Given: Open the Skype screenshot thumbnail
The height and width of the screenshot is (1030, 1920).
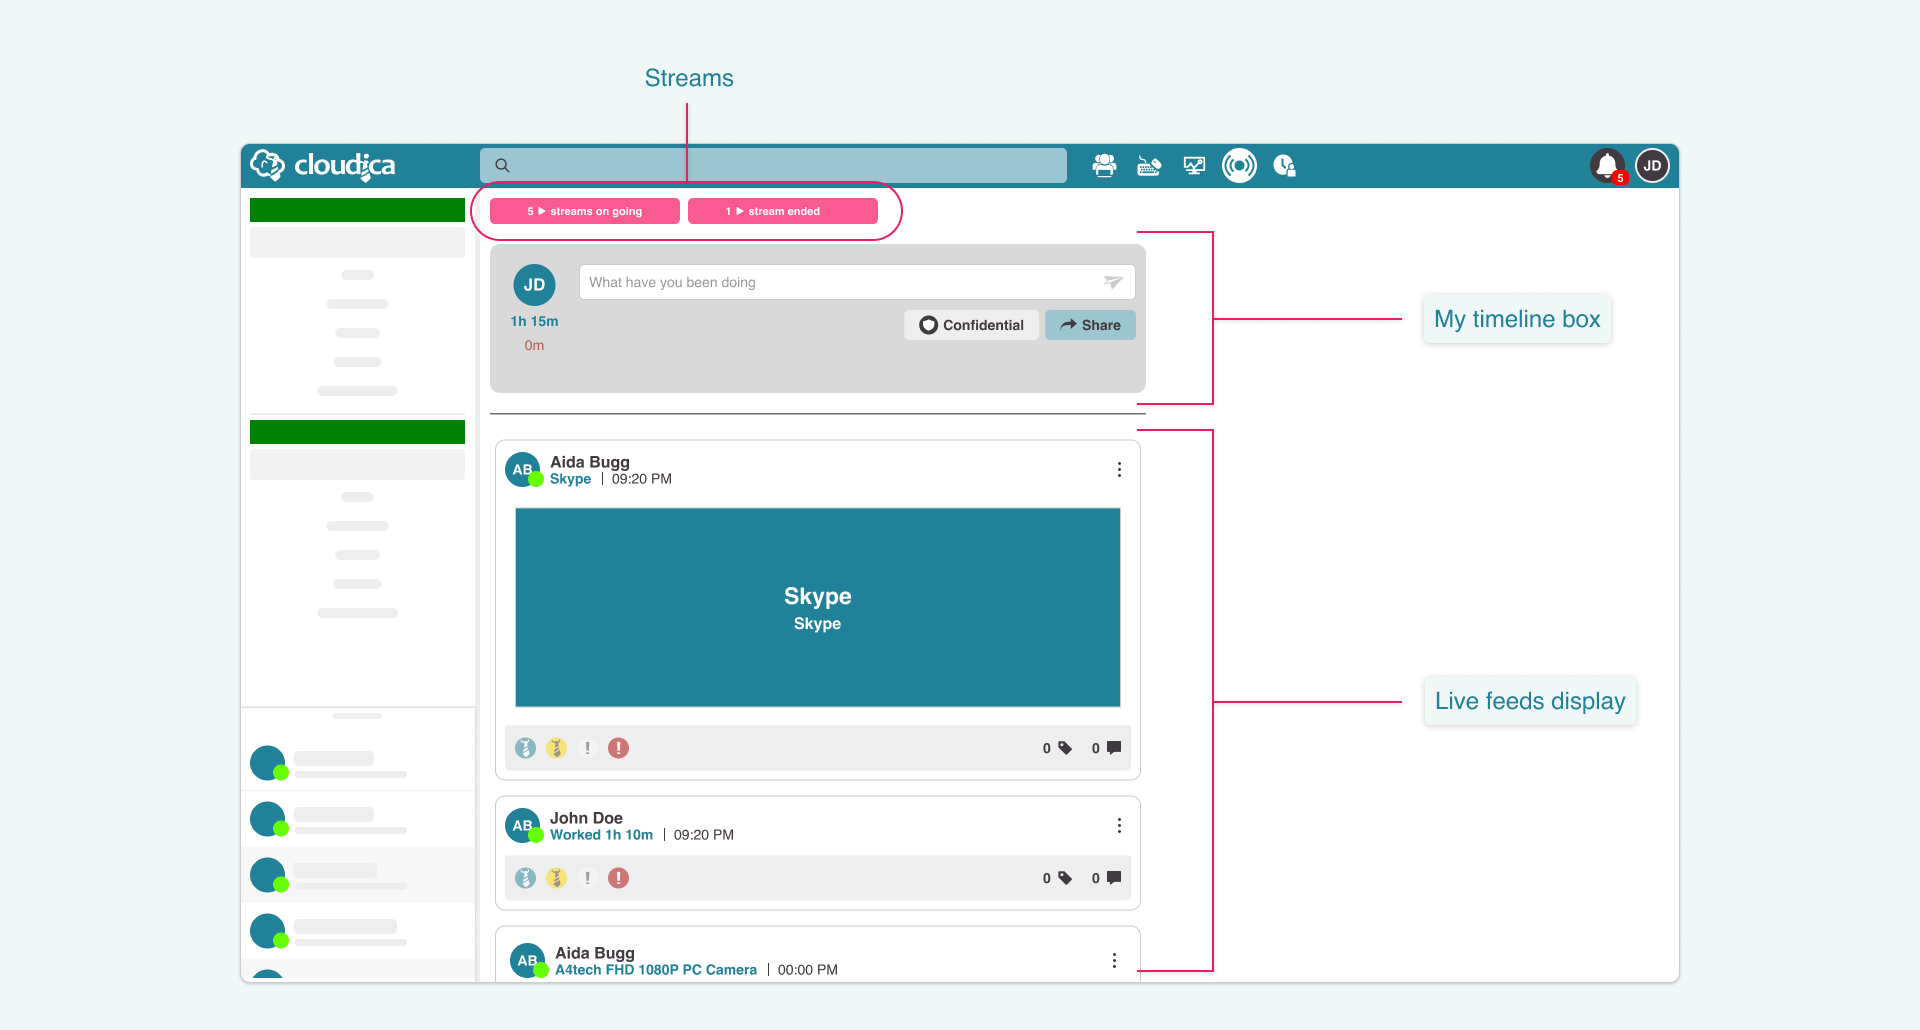Looking at the screenshot, I should click(818, 608).
